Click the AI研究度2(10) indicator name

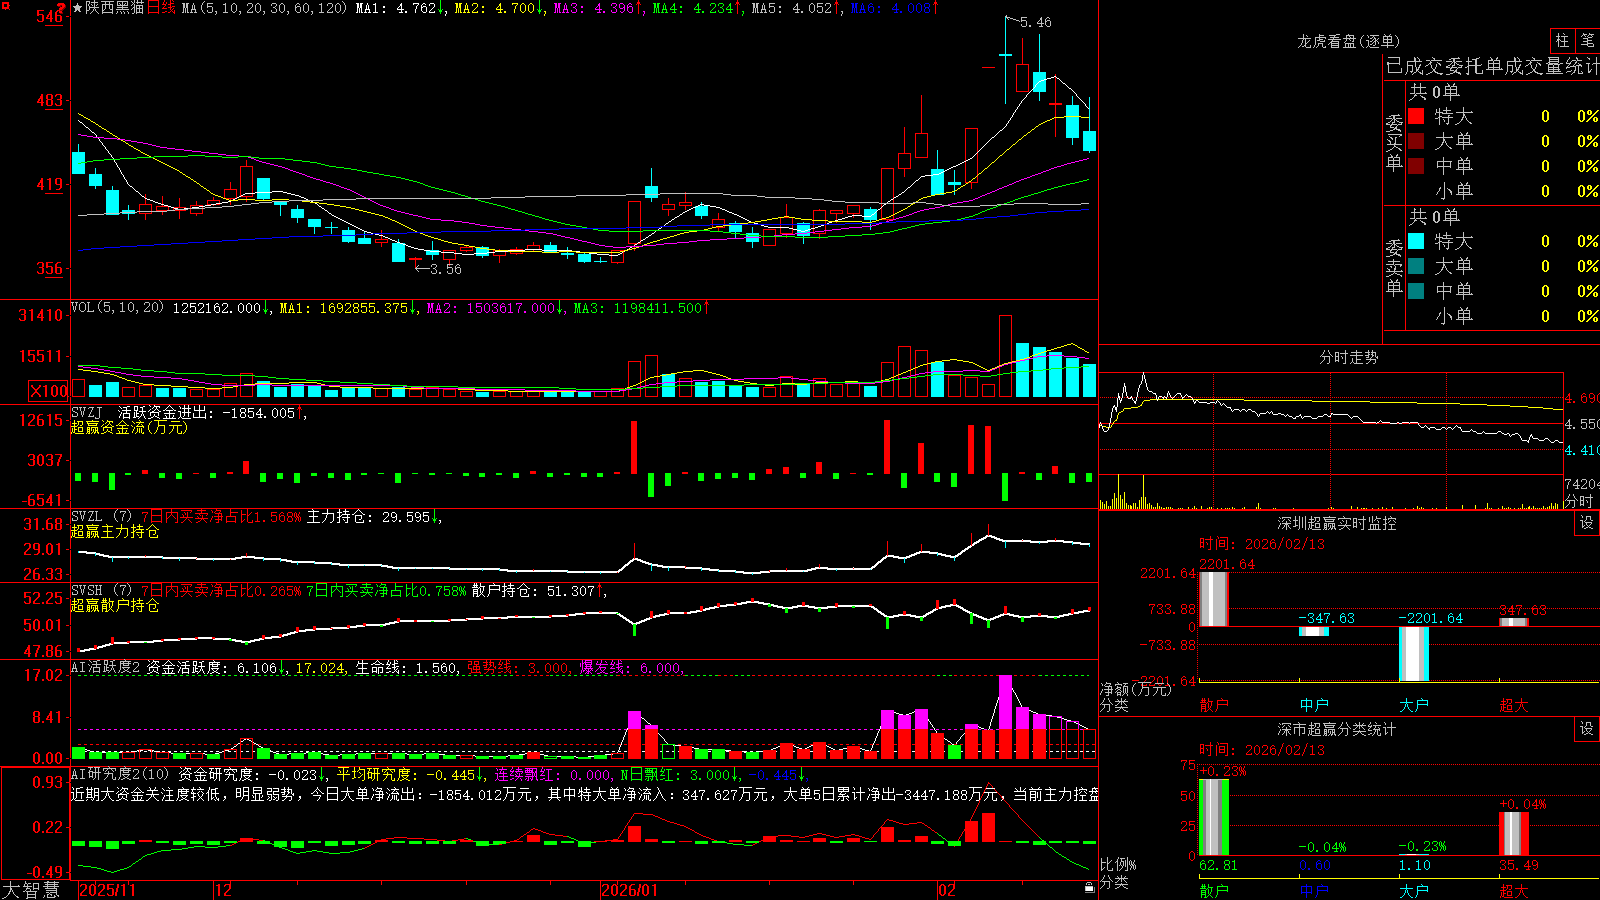[x=121, y=774]
